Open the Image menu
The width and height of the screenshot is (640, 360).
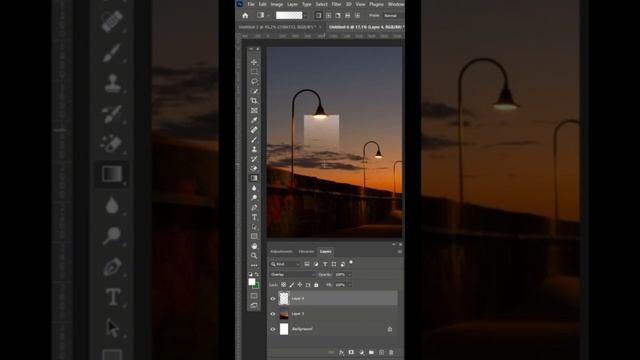[277, 4]
